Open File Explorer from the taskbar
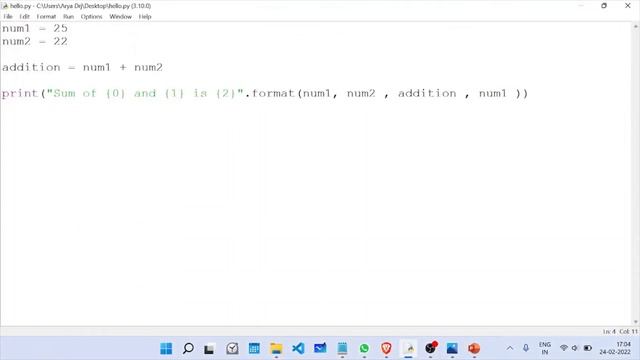 coord(276,348)
